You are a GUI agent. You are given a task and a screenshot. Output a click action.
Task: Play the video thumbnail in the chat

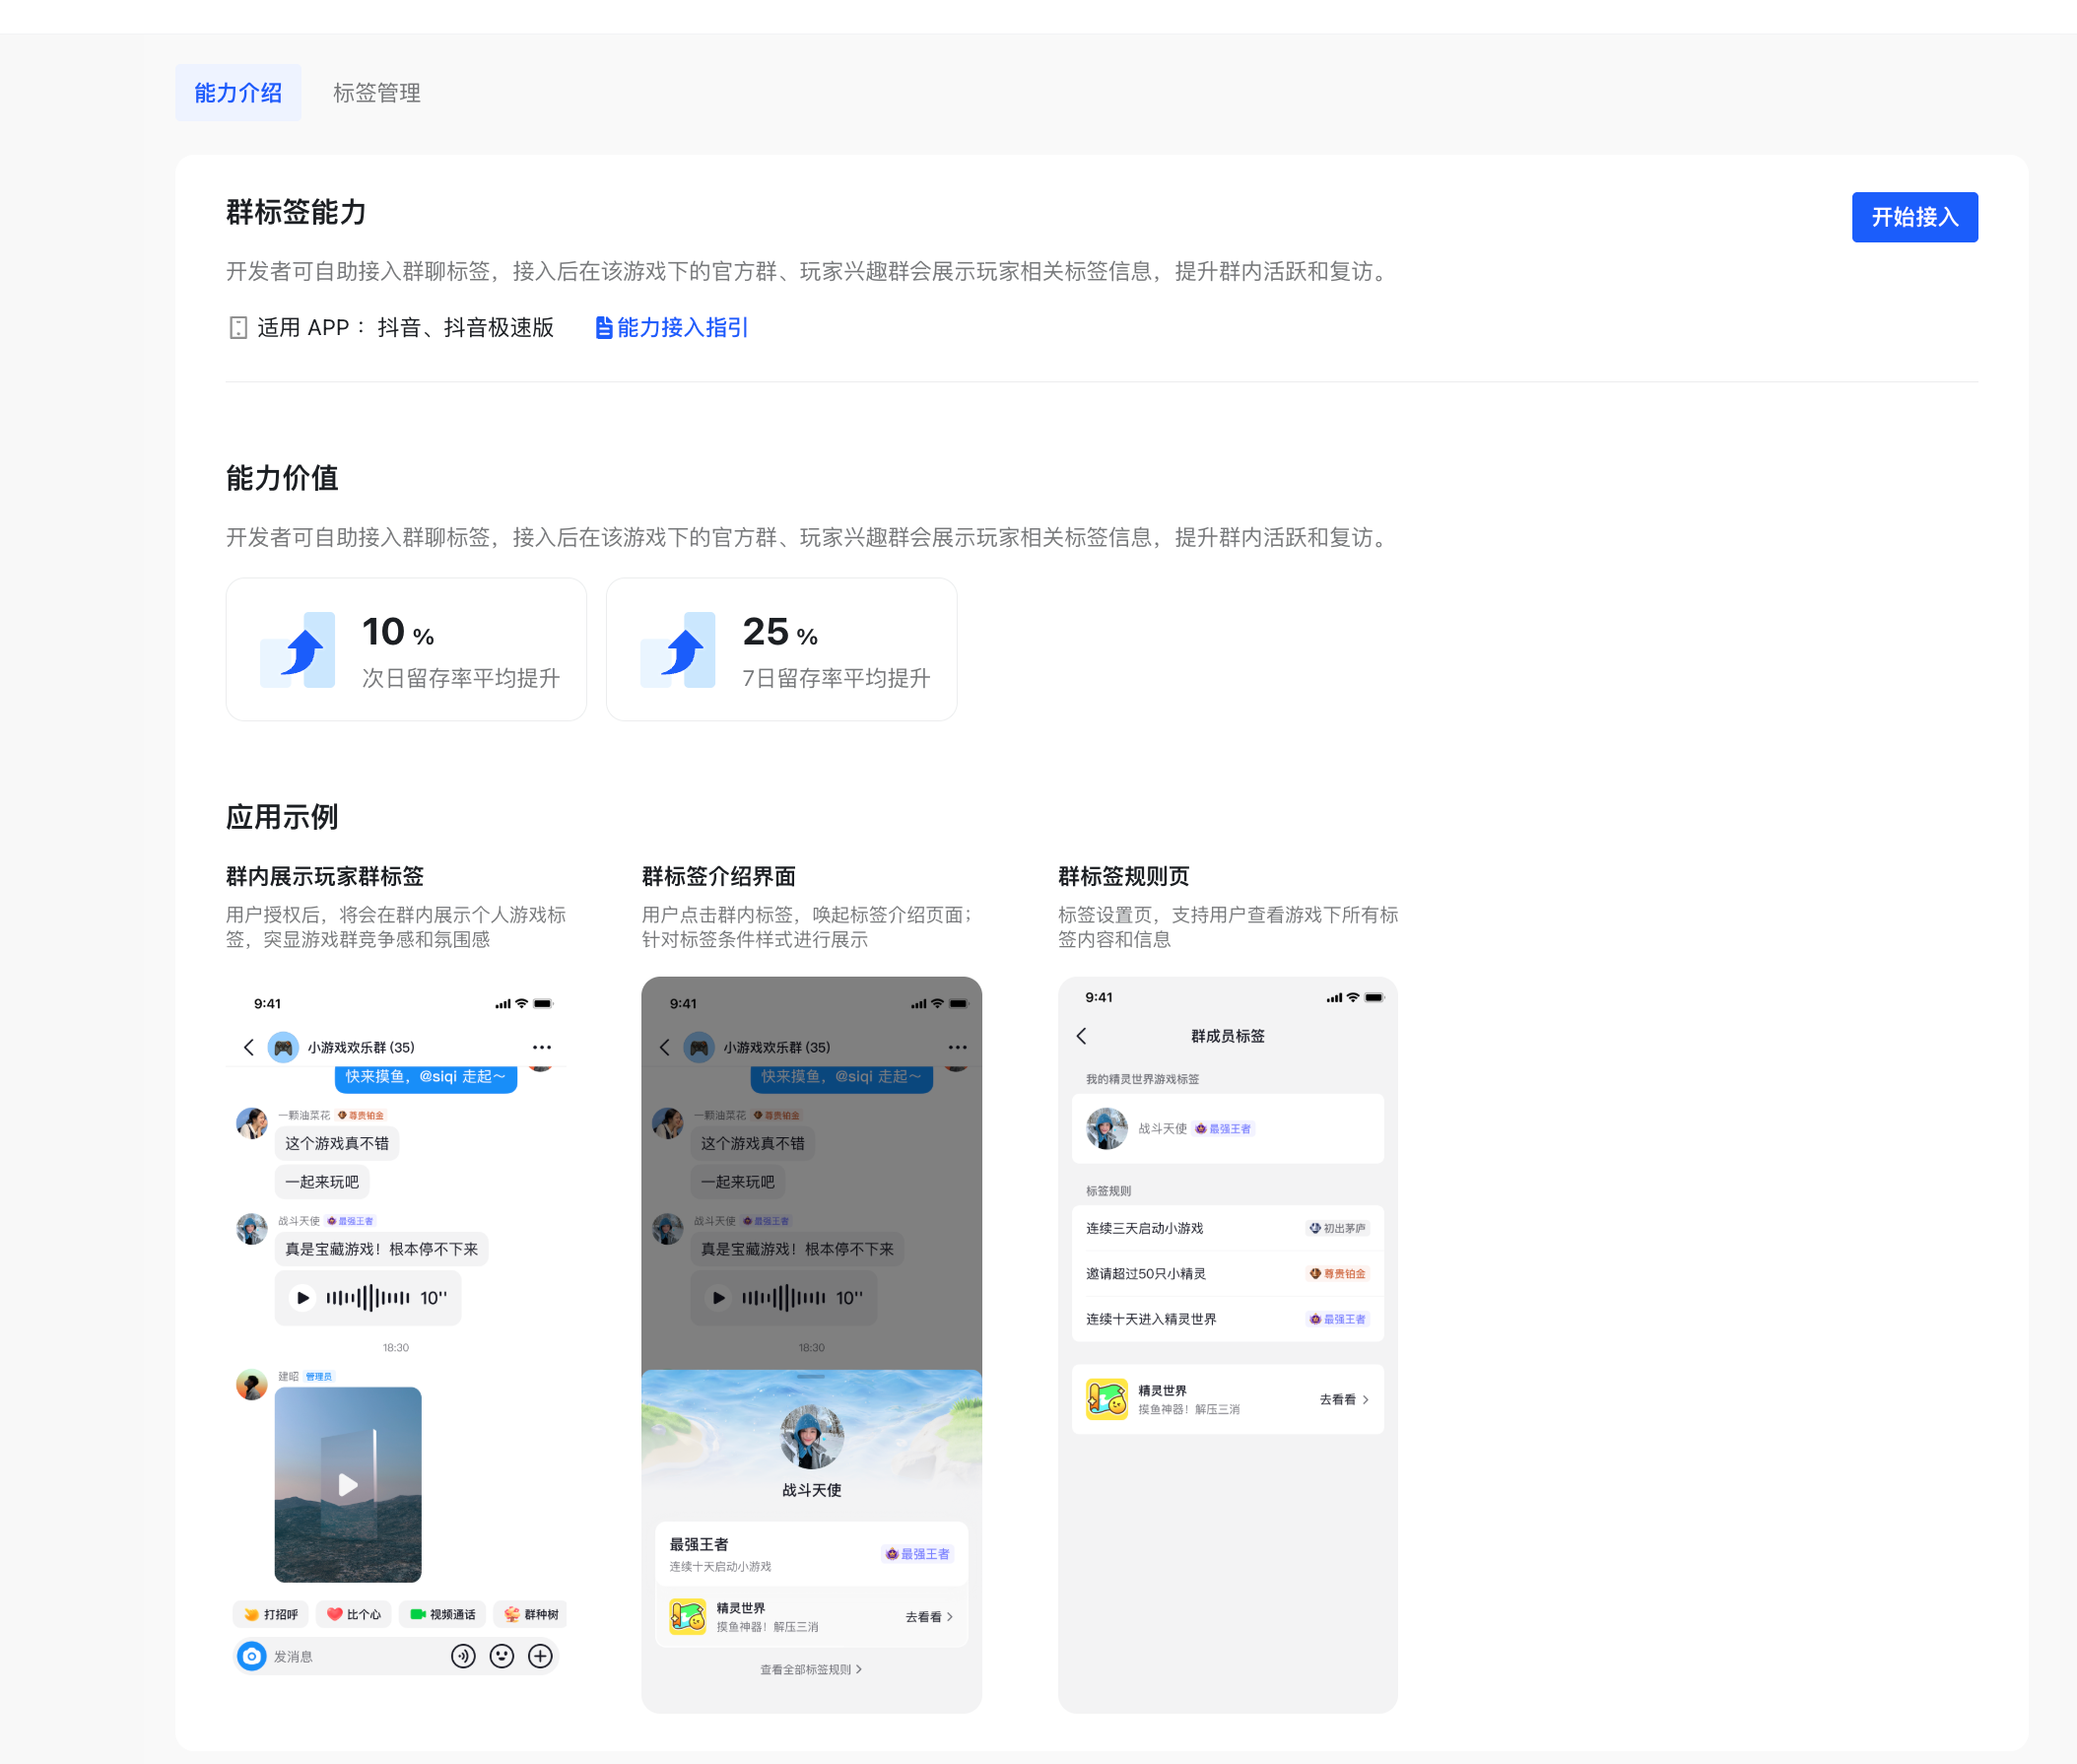click(347, 1484)
